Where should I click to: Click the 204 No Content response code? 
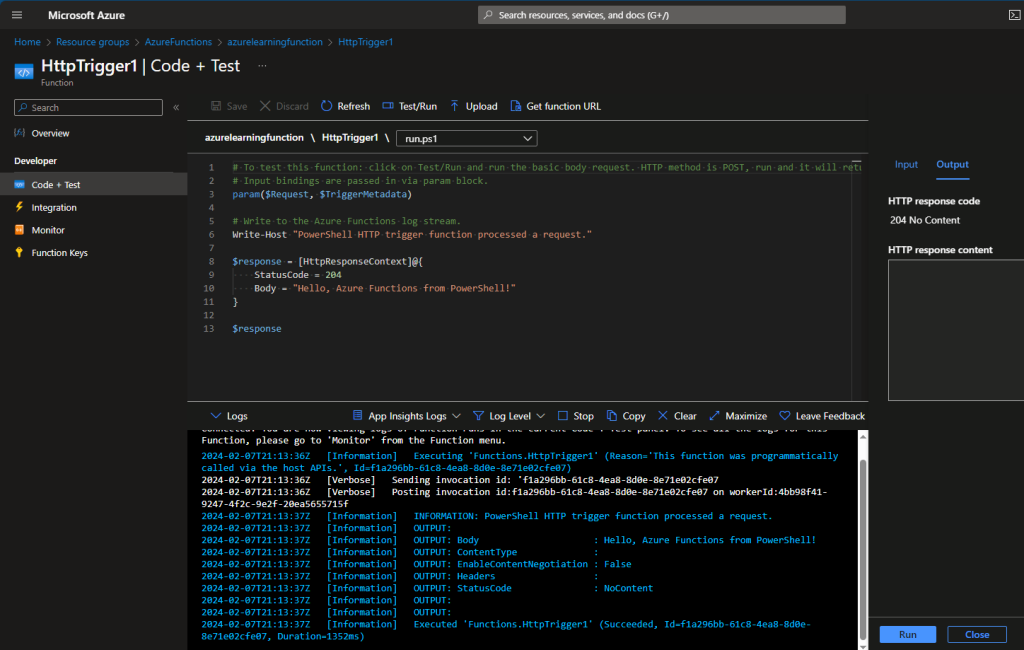point(925,220)
